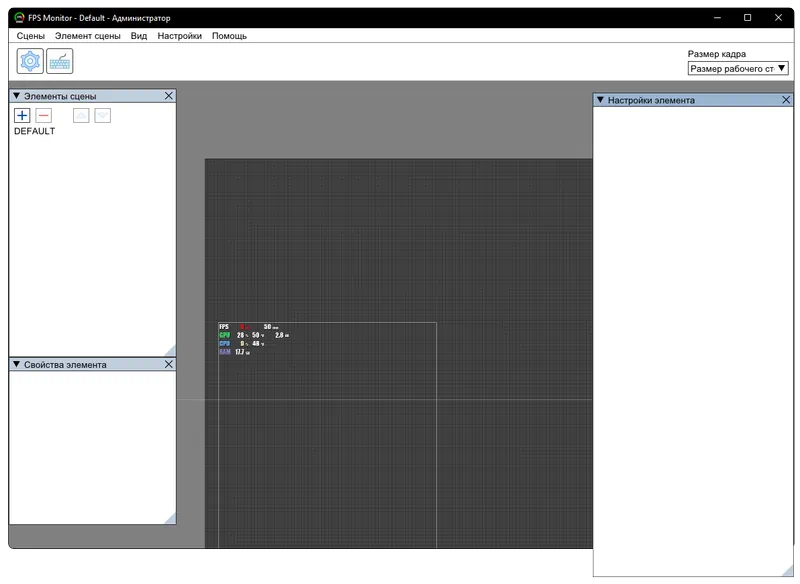Click the Свойства элемента panel resize grip
Viewport: 800px width, 584px height.
point(171,518)
